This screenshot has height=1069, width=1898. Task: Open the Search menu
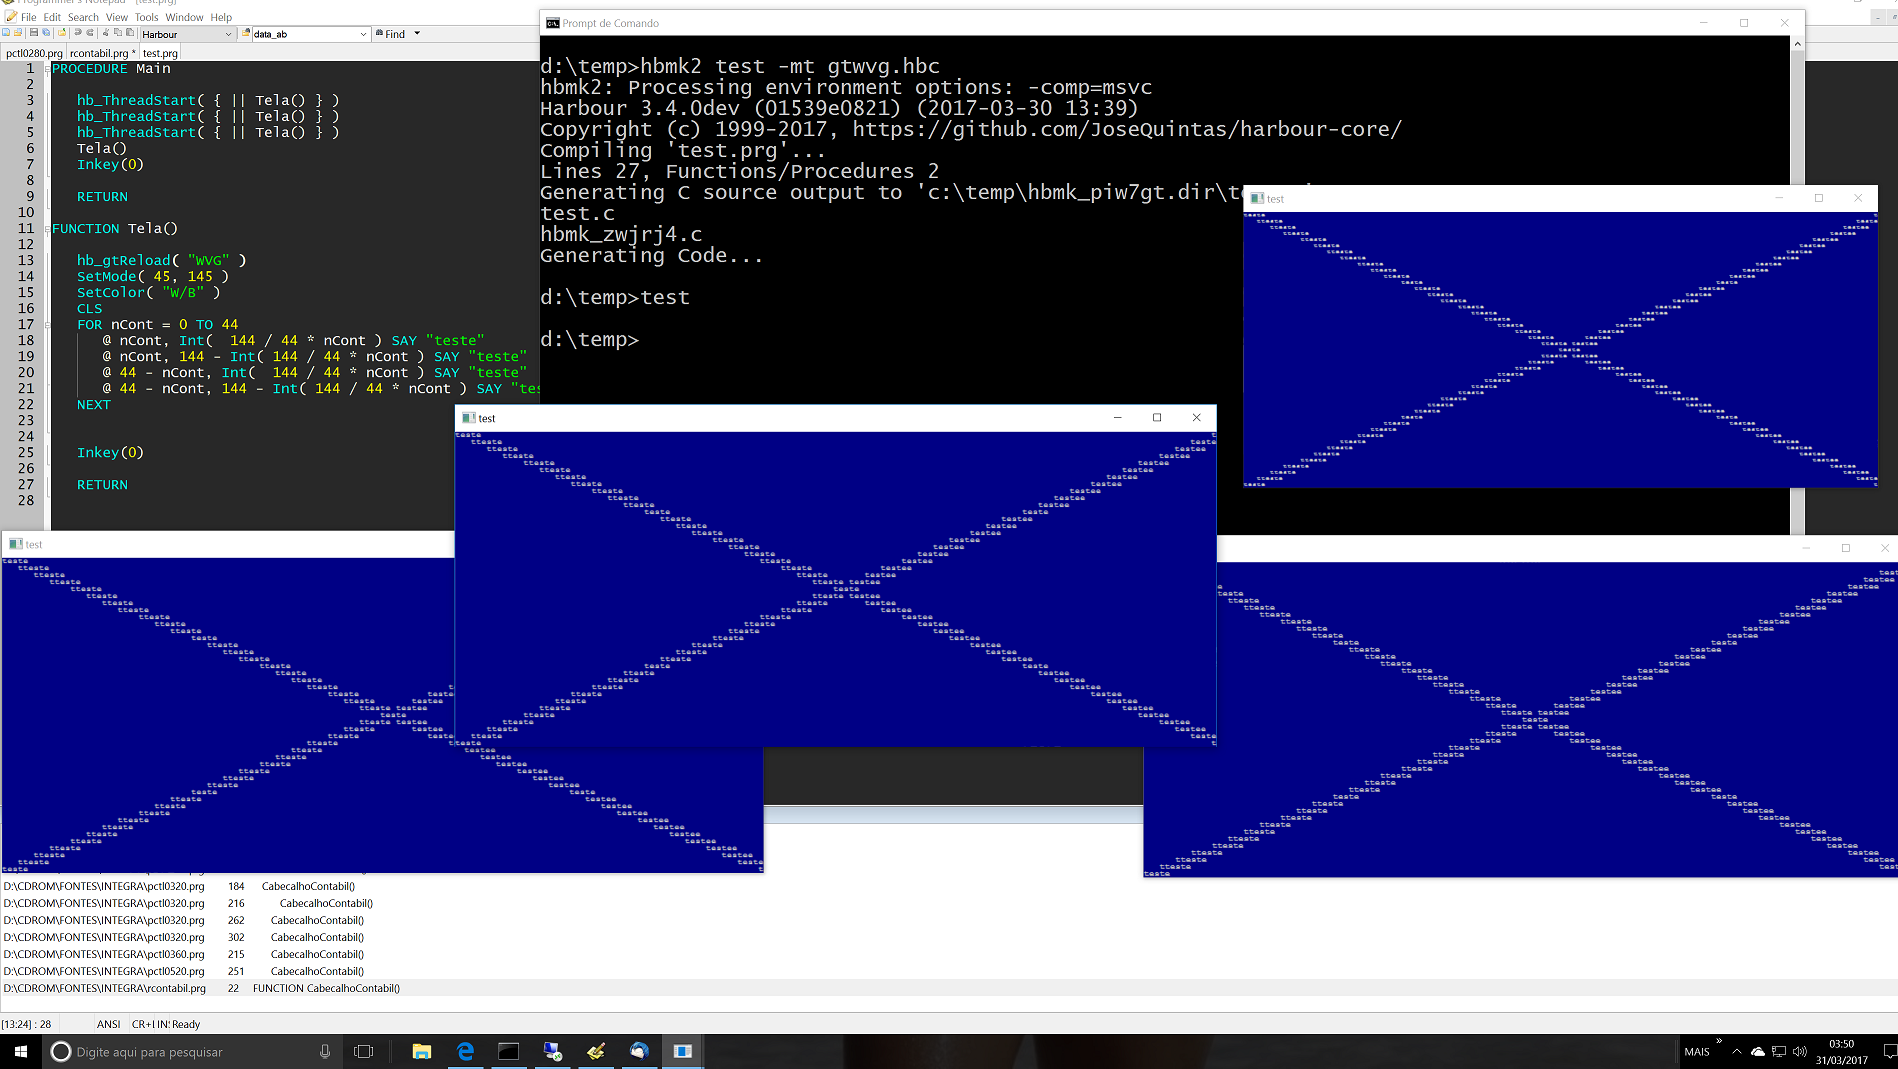pyautogui.click(x=83, y=17)
